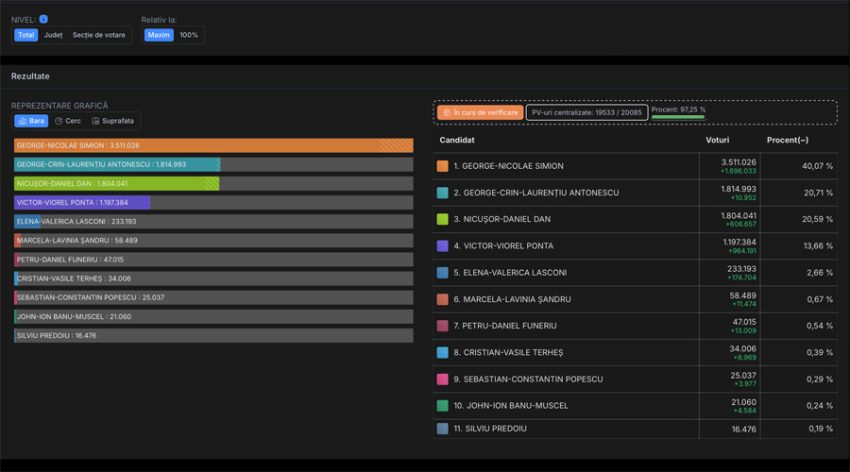850x472 pixels.
Task: Click the bar chart icon in Bara
Action: pos(23,121)
